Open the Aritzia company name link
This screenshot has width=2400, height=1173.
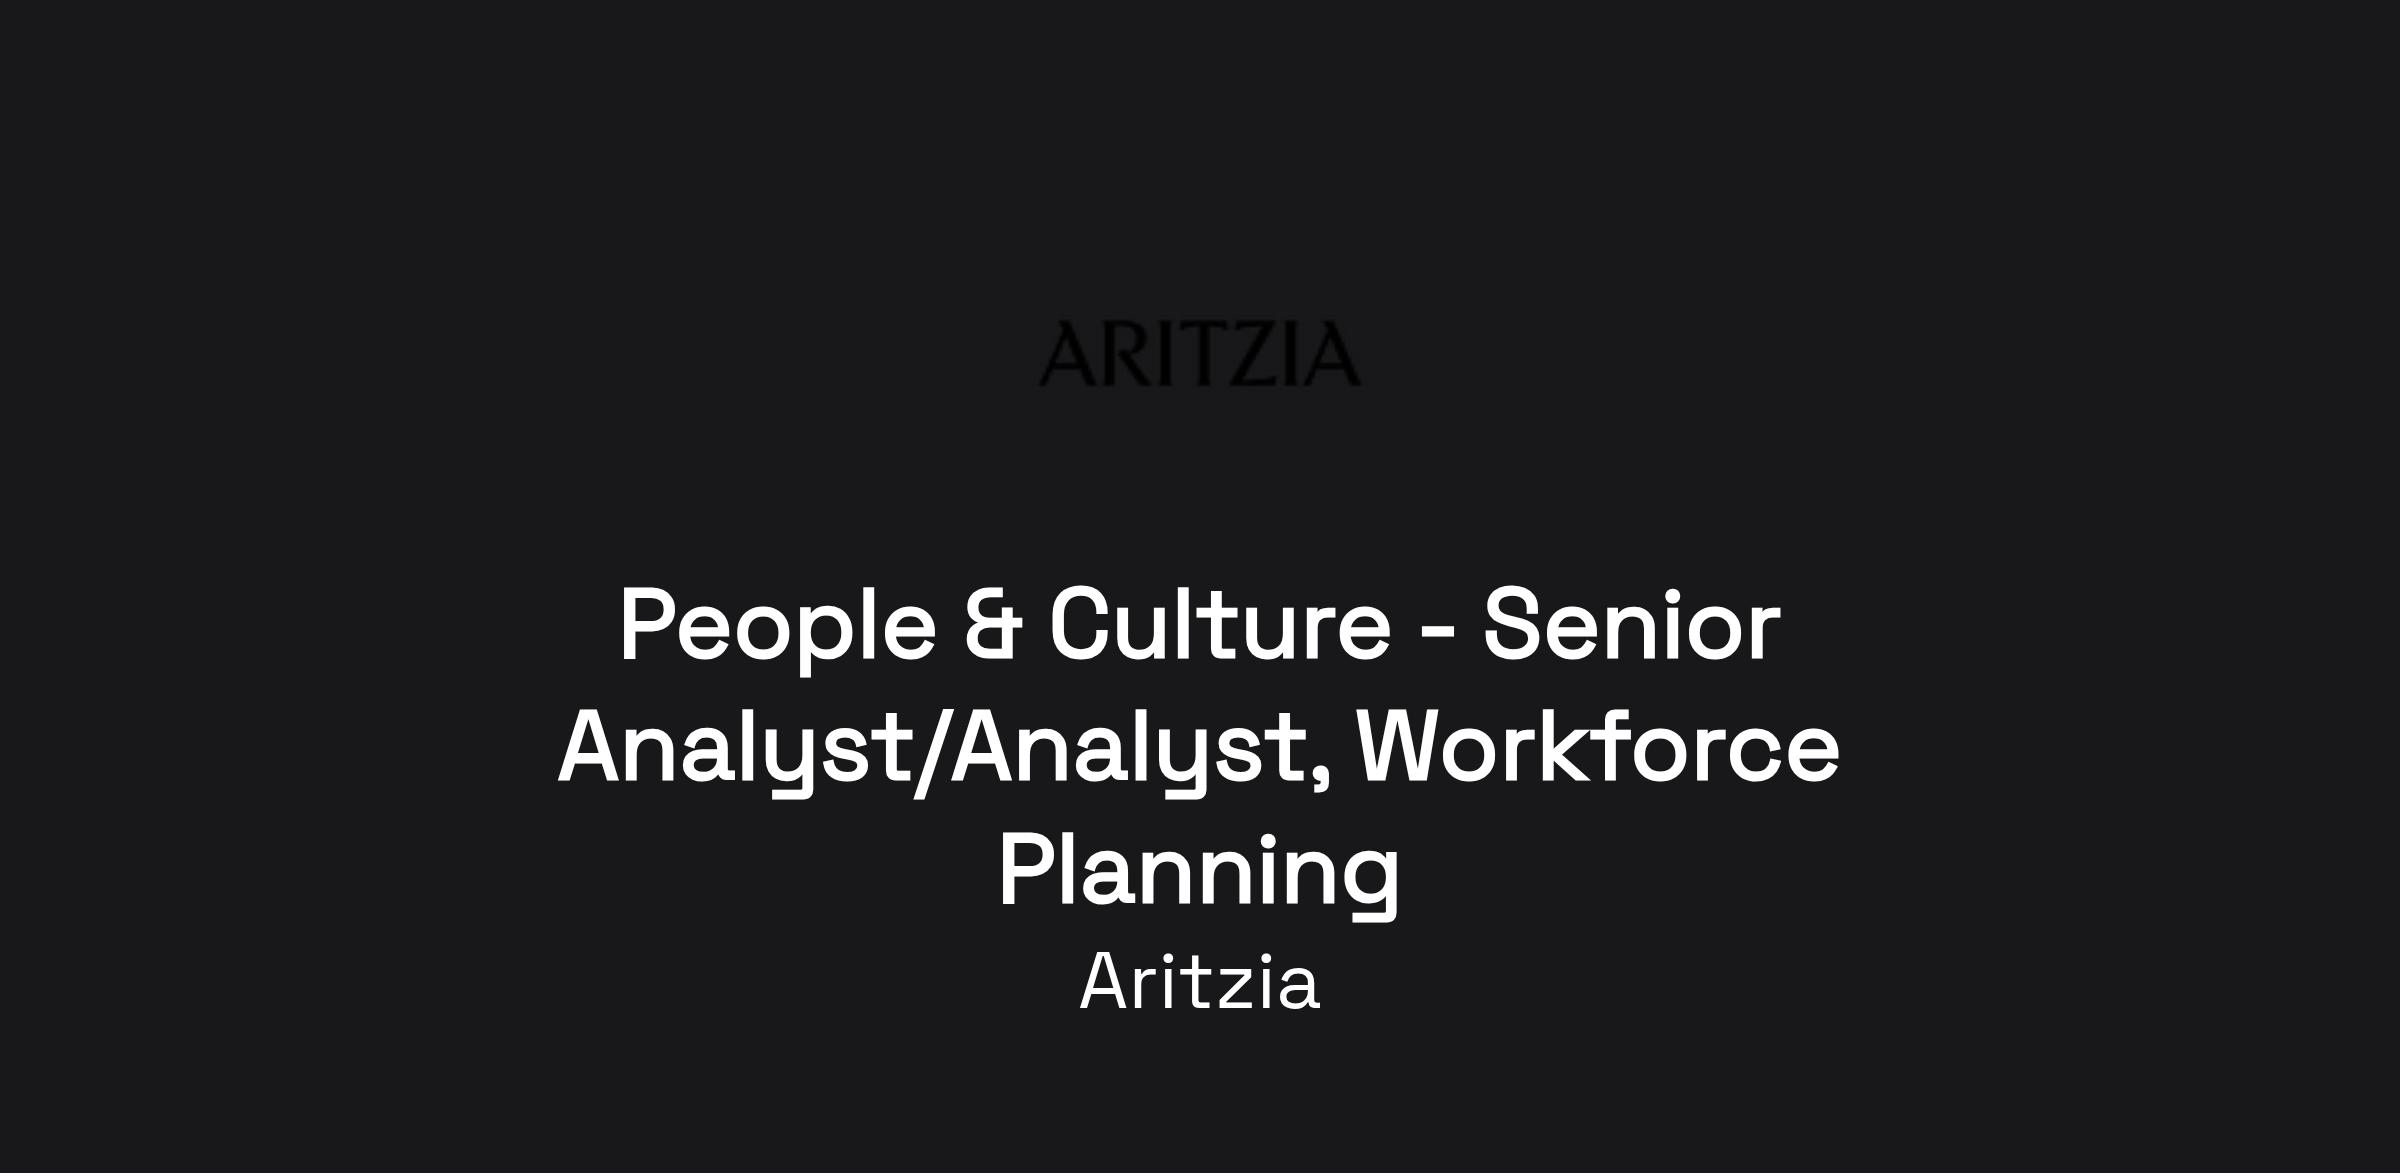[x=1200, y=982]
